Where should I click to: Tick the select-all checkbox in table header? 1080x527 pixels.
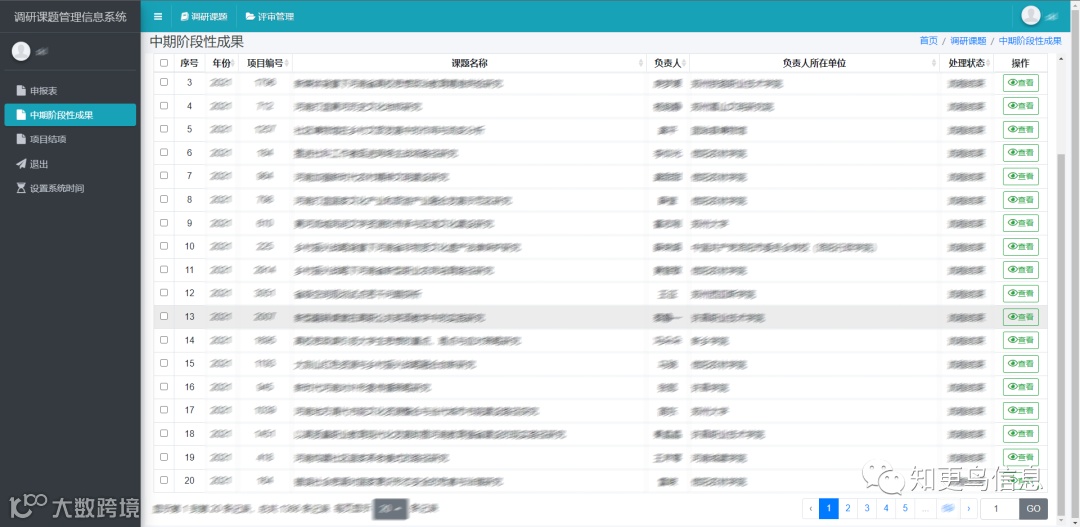click(x=164, y=63)
